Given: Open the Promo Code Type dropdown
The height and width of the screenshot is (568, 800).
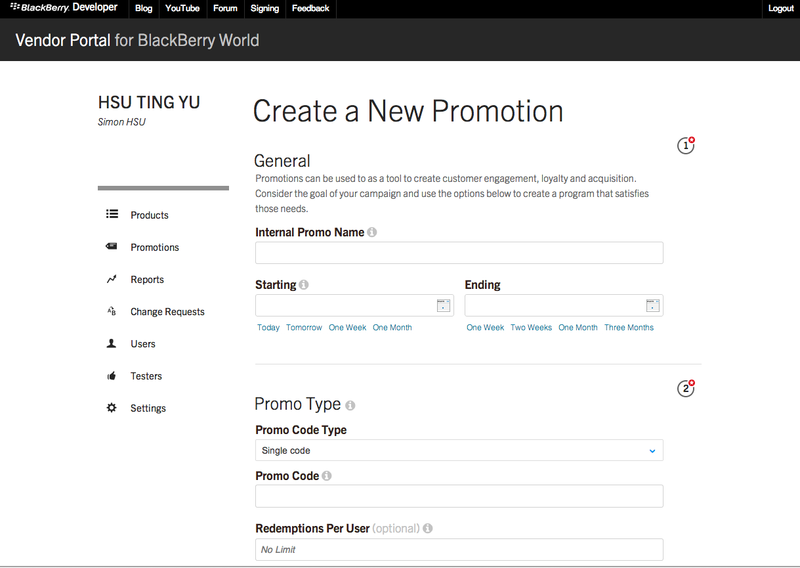Looking at the screenshot, I should click(x=459, y=450).
